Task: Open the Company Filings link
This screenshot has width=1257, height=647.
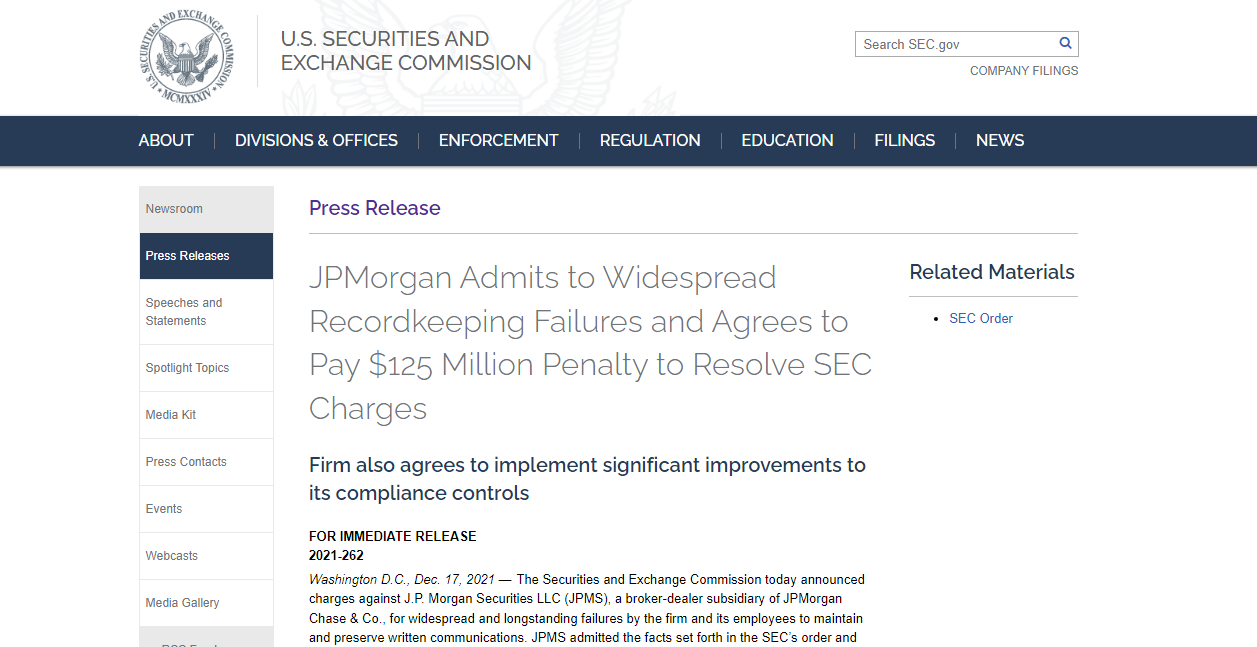Action: (1024, 71)
